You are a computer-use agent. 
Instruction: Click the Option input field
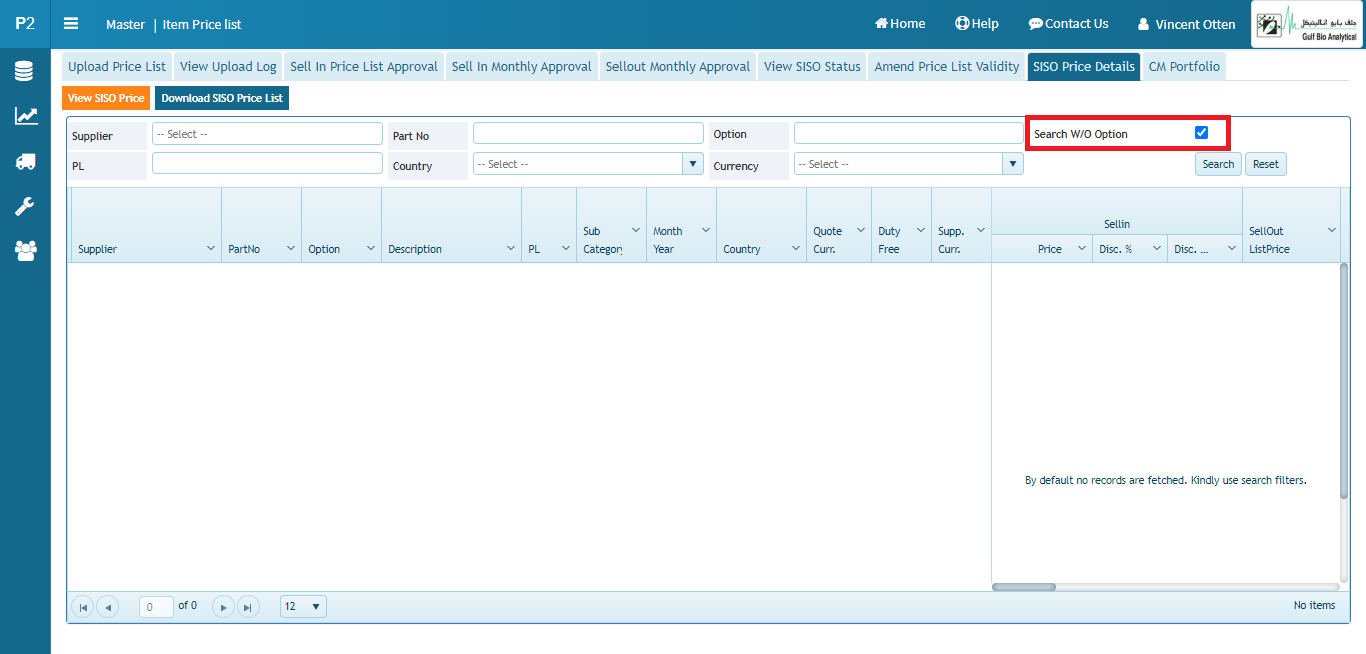click(x=909, y=133)
